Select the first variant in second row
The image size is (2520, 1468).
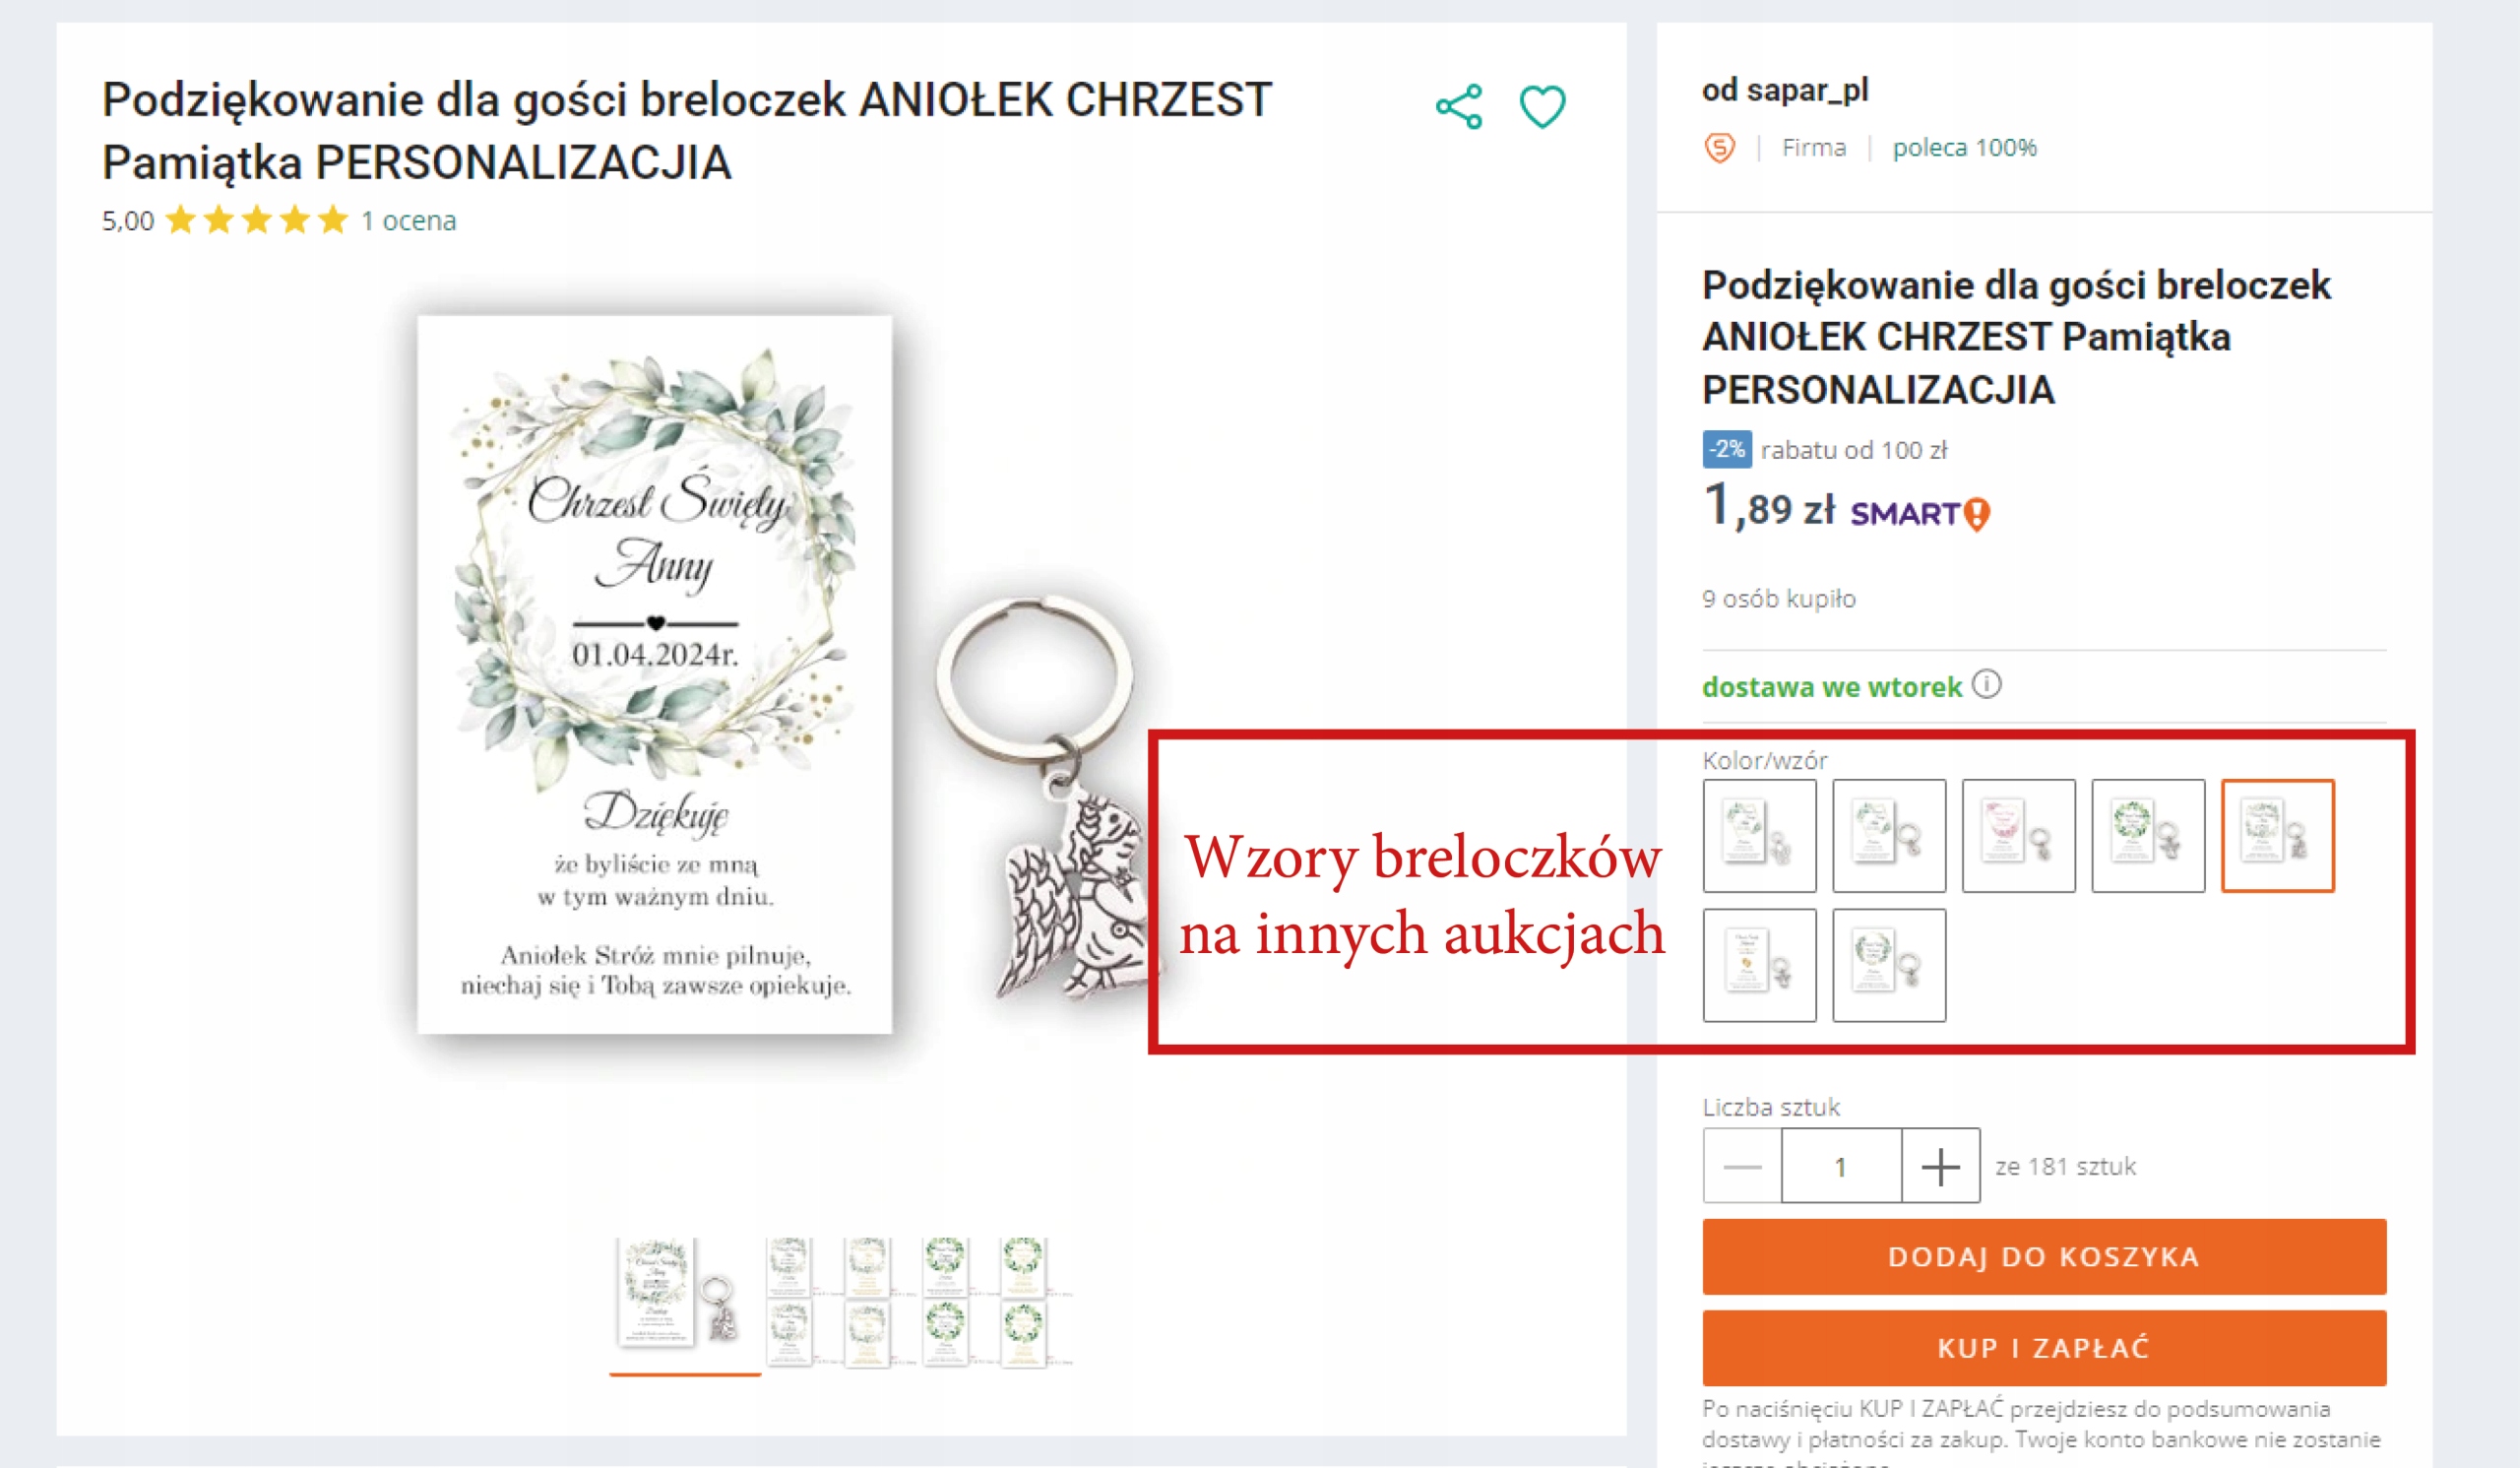point(1759,965)
